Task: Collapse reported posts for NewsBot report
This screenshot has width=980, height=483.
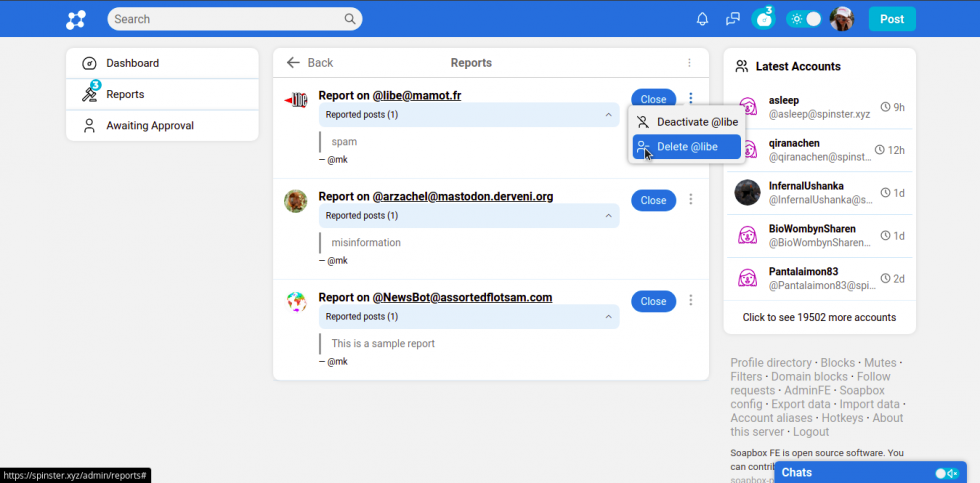Action: [x=608, y=317]
